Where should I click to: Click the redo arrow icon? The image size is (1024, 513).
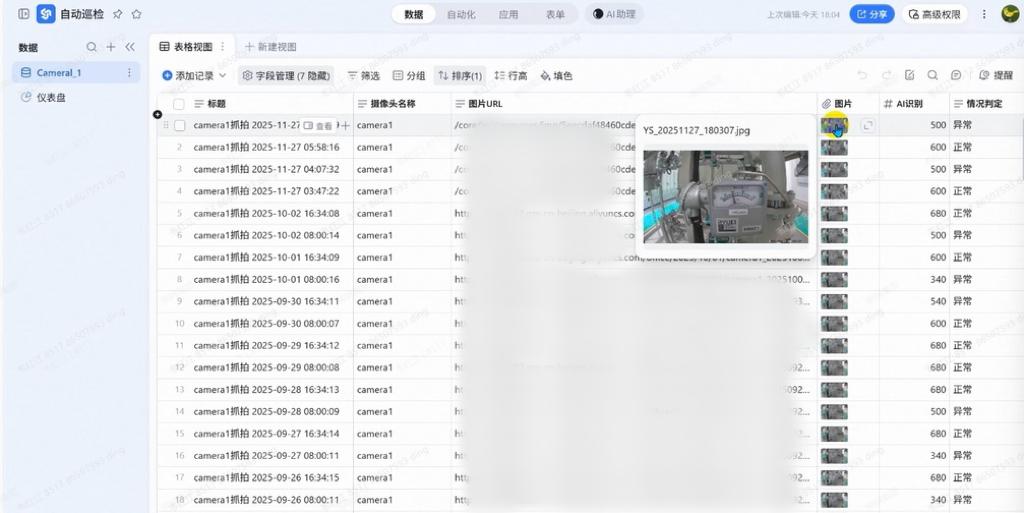tap(886, 76)
